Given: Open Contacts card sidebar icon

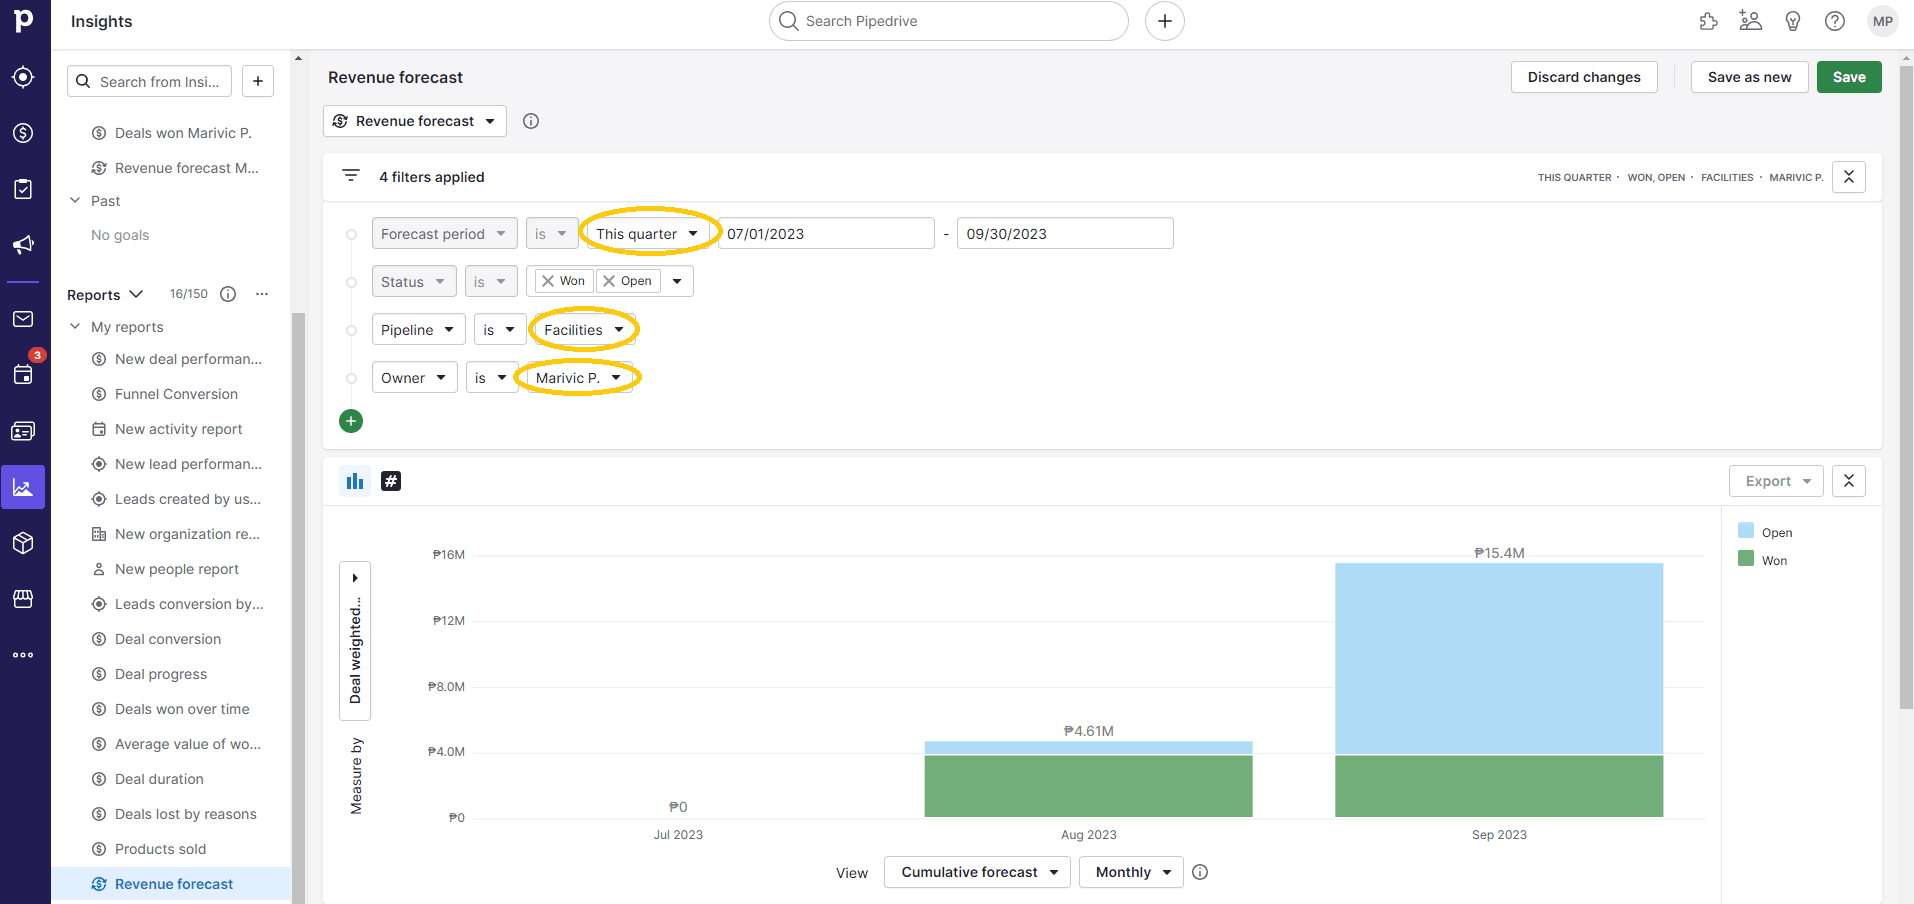Looking at the screenshot, I should click(x=23, y=431).
